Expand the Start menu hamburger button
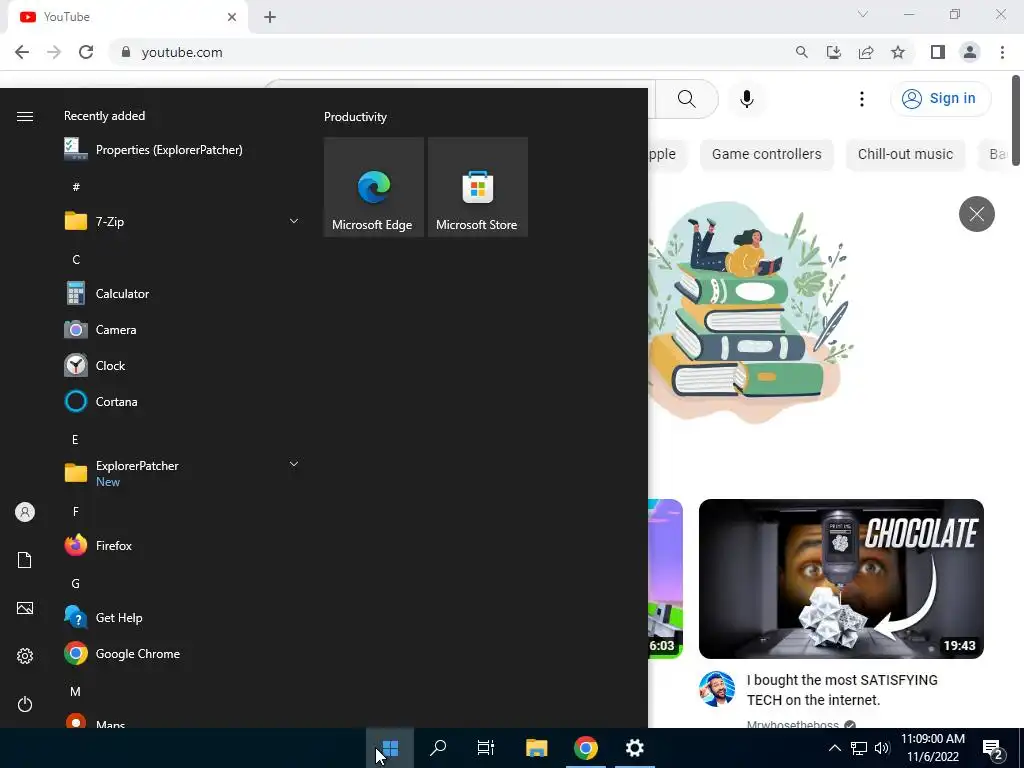Viewport: 1024px width, 768px height. point(25,116)
